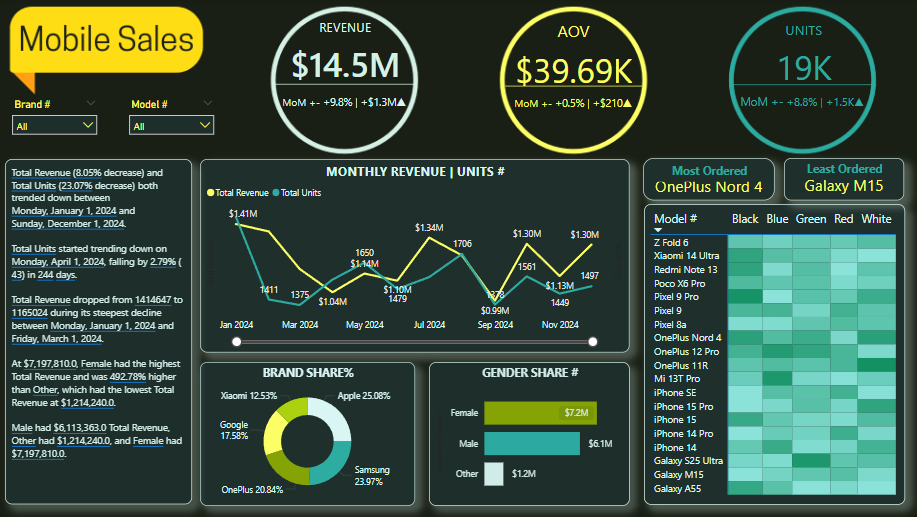This screenshot has width=917, height=517.
Task: Click the GENDER SHARE # chart title
Action: [530, 373]
